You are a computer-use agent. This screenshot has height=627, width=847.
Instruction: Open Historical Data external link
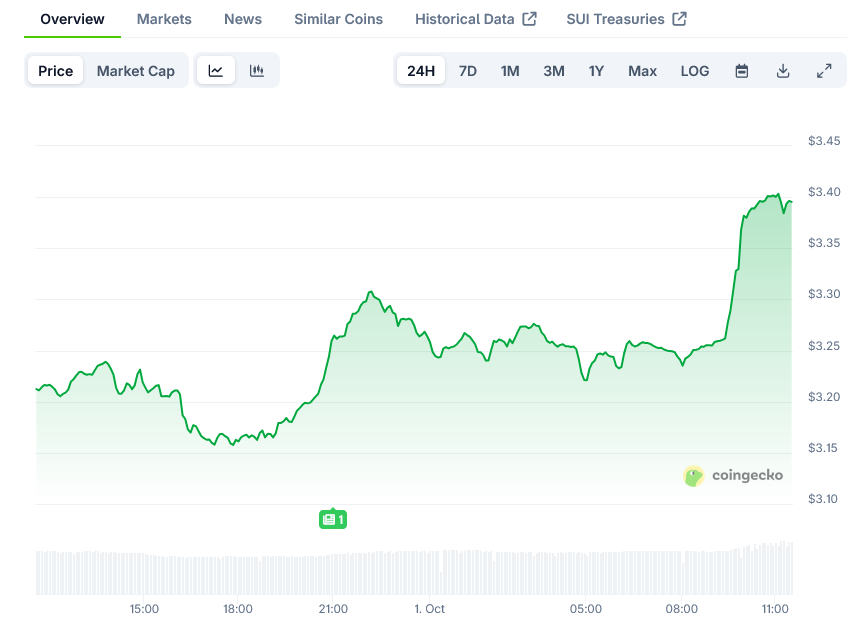(x=475, y=19)
